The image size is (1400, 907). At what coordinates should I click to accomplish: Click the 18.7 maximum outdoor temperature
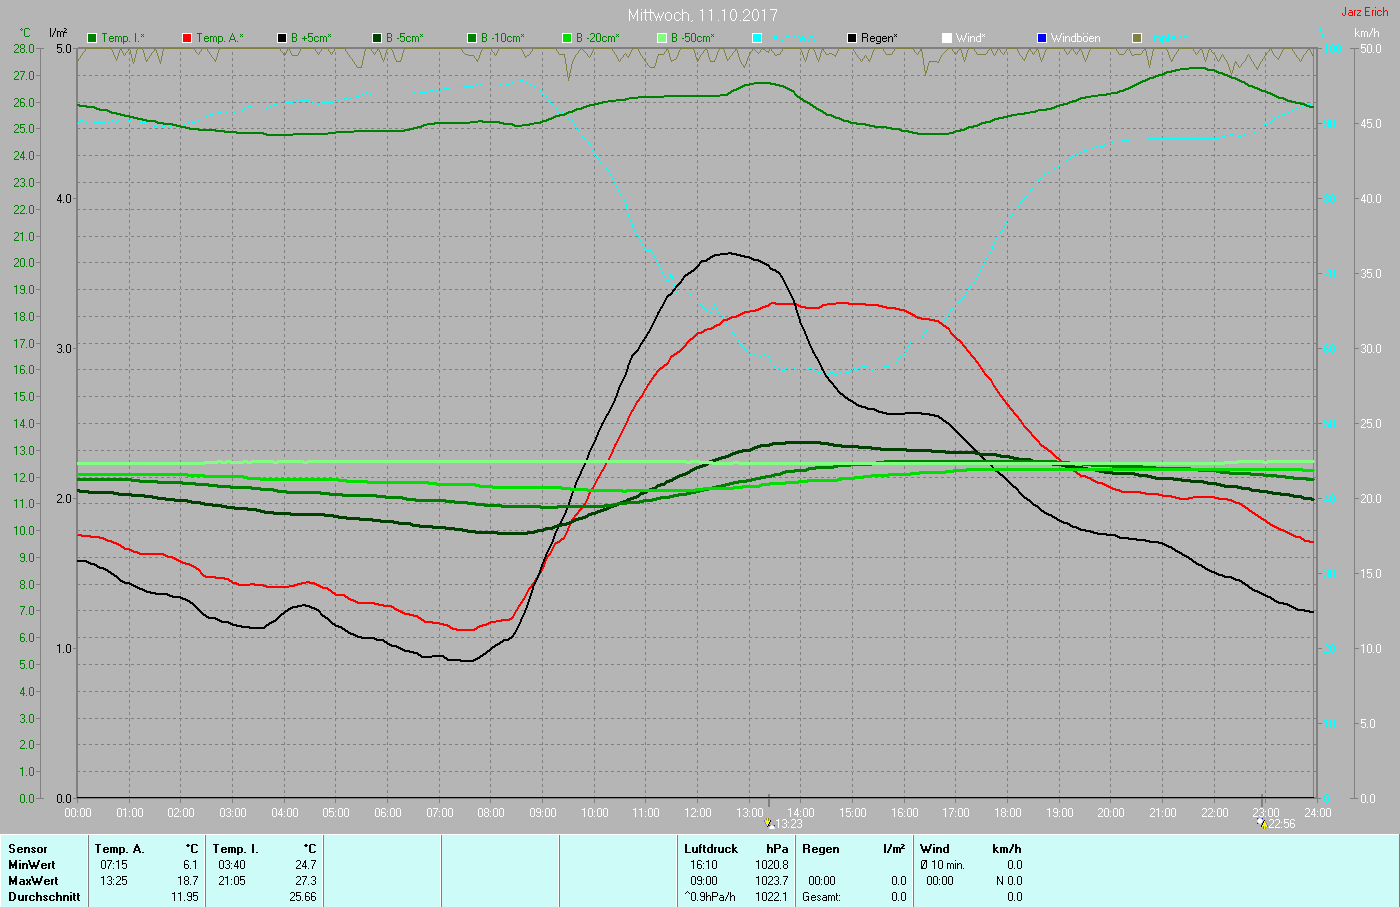coord(188,881)
